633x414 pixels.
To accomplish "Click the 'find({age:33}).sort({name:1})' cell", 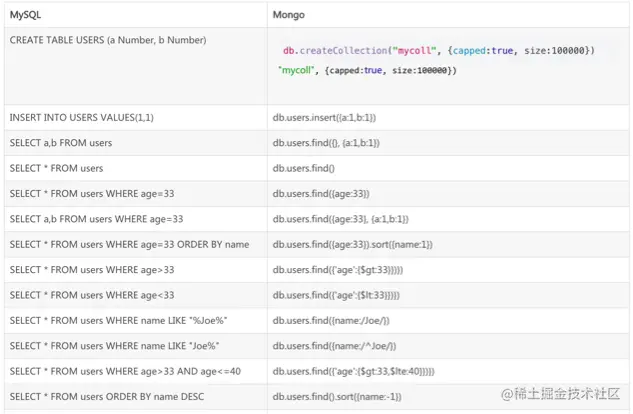I will [x=448, y=245].
